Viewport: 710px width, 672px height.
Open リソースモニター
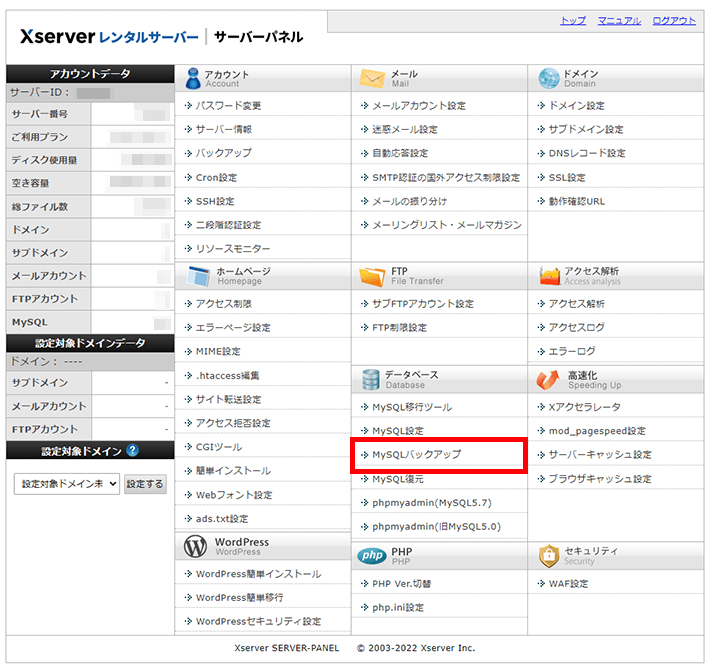(233, 249)
